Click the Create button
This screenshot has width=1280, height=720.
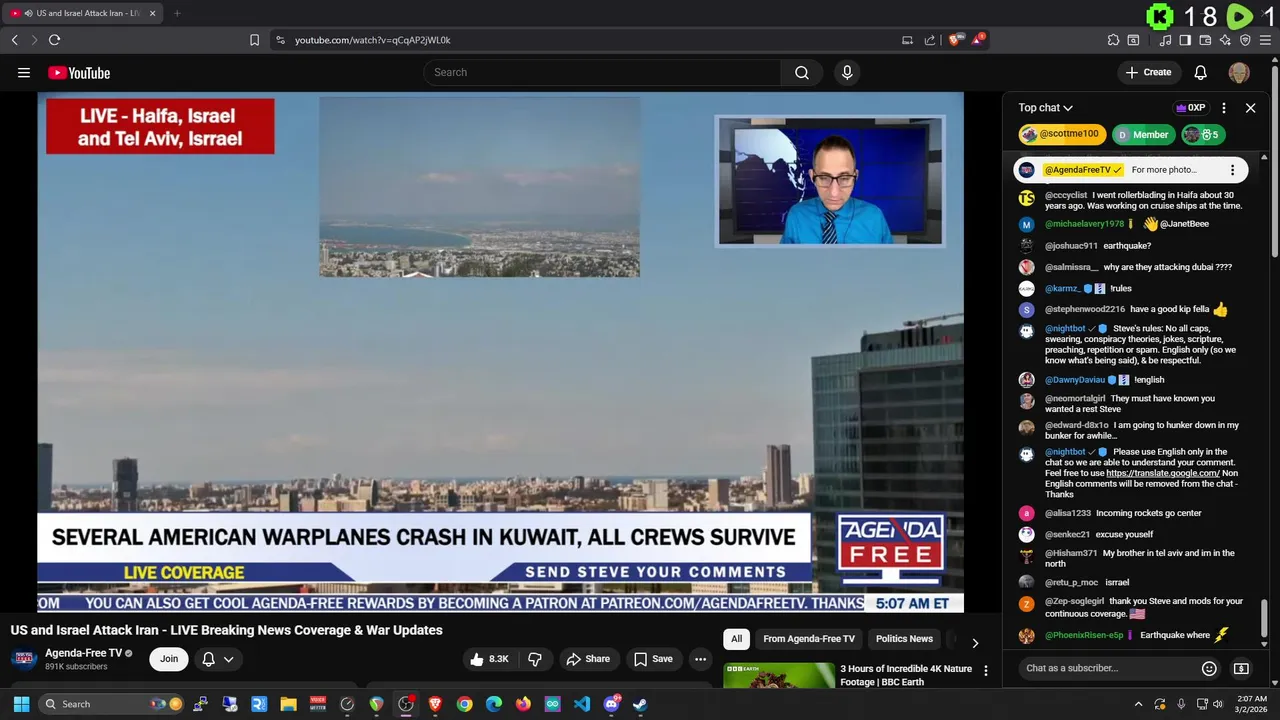pyautogui.click(x=1148, y=72)
